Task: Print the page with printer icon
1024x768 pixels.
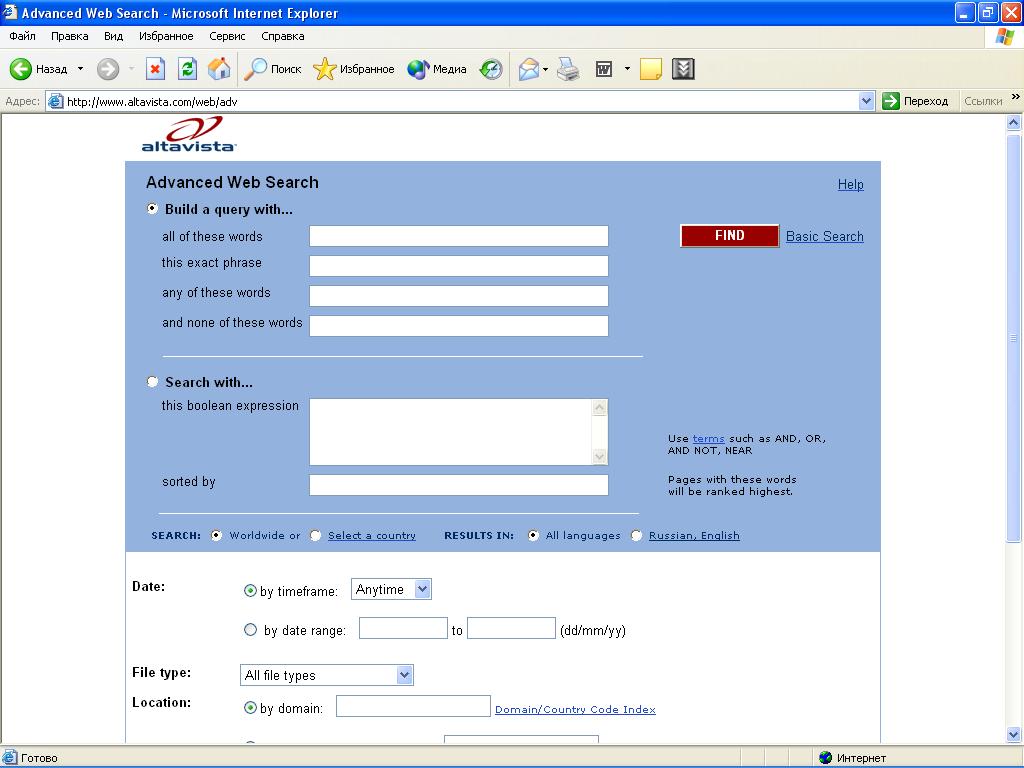Action: tap(568, 69)
